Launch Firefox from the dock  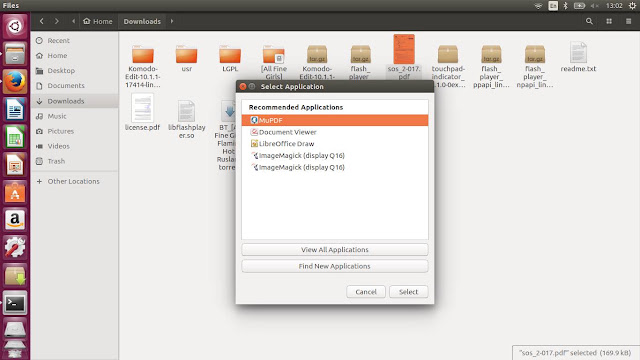click(x=15, y=82)
